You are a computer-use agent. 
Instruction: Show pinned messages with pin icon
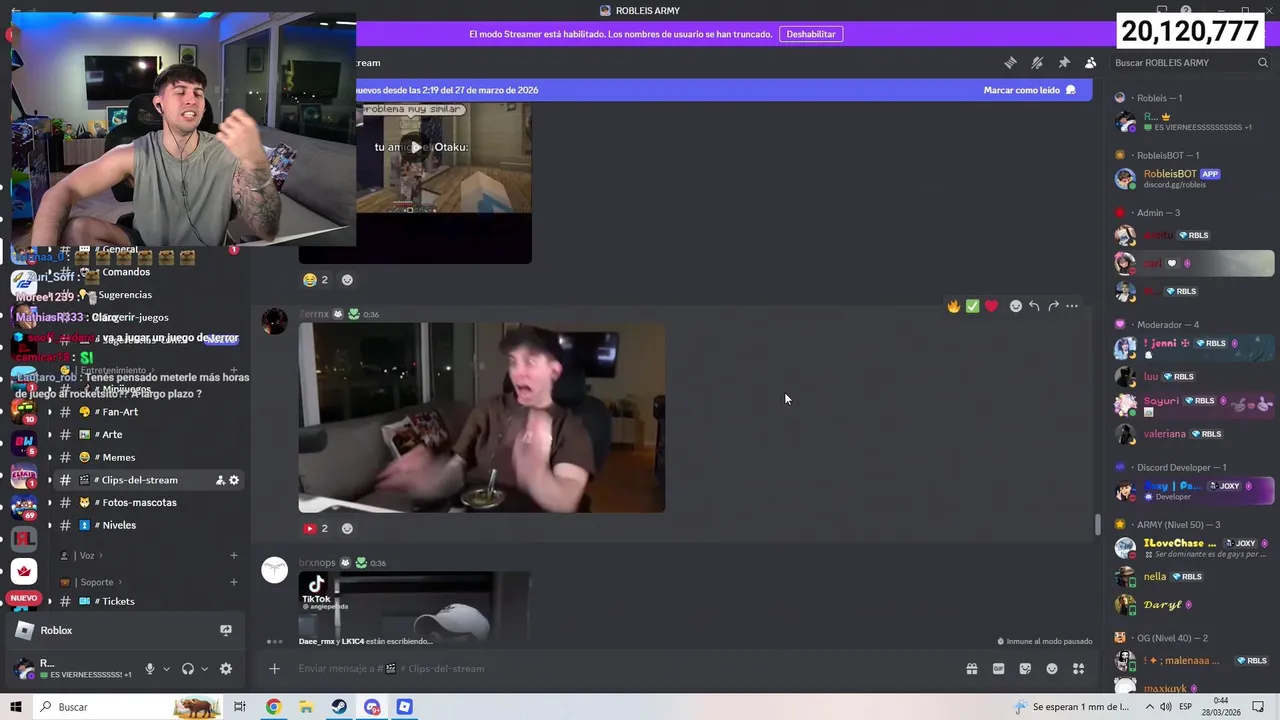1064,62
